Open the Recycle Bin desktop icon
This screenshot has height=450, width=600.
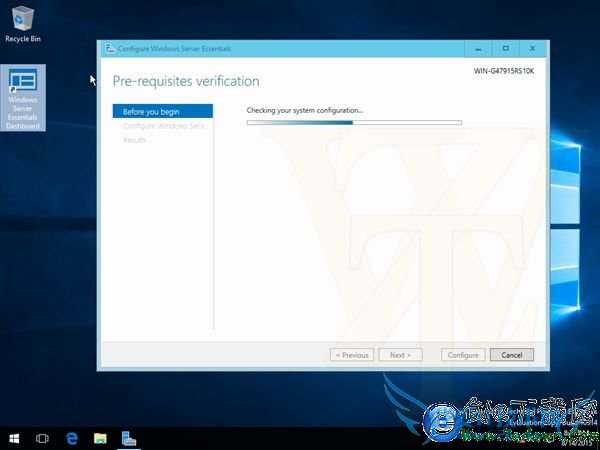coord(23,24)
